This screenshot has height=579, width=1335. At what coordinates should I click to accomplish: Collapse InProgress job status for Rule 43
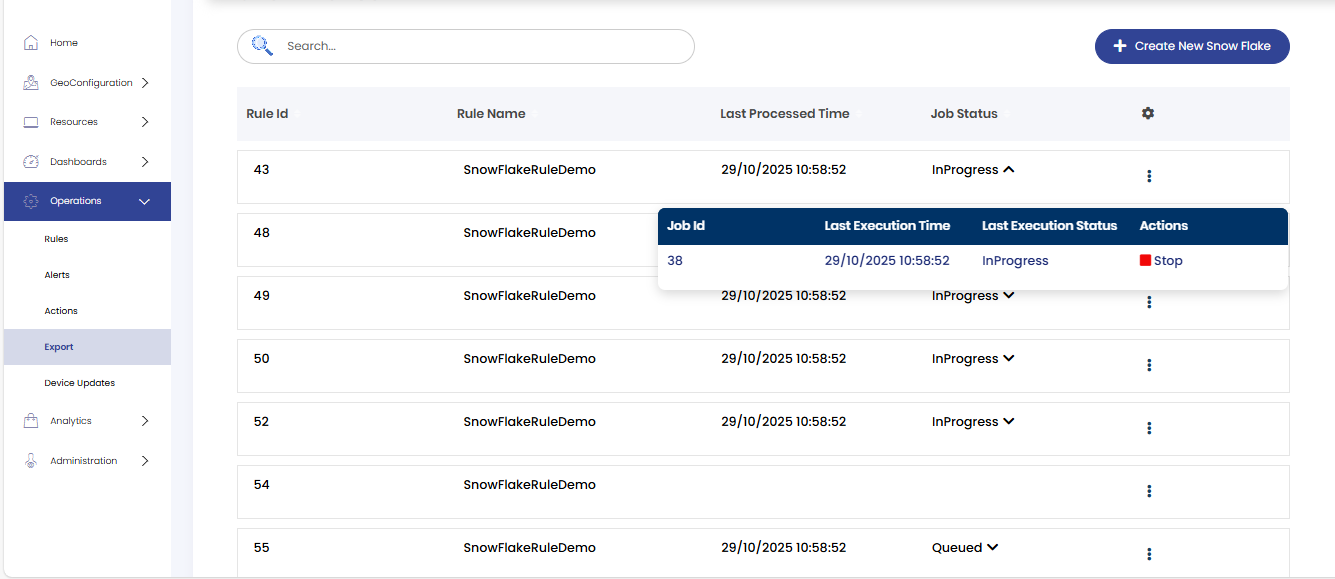point(1008,170)
